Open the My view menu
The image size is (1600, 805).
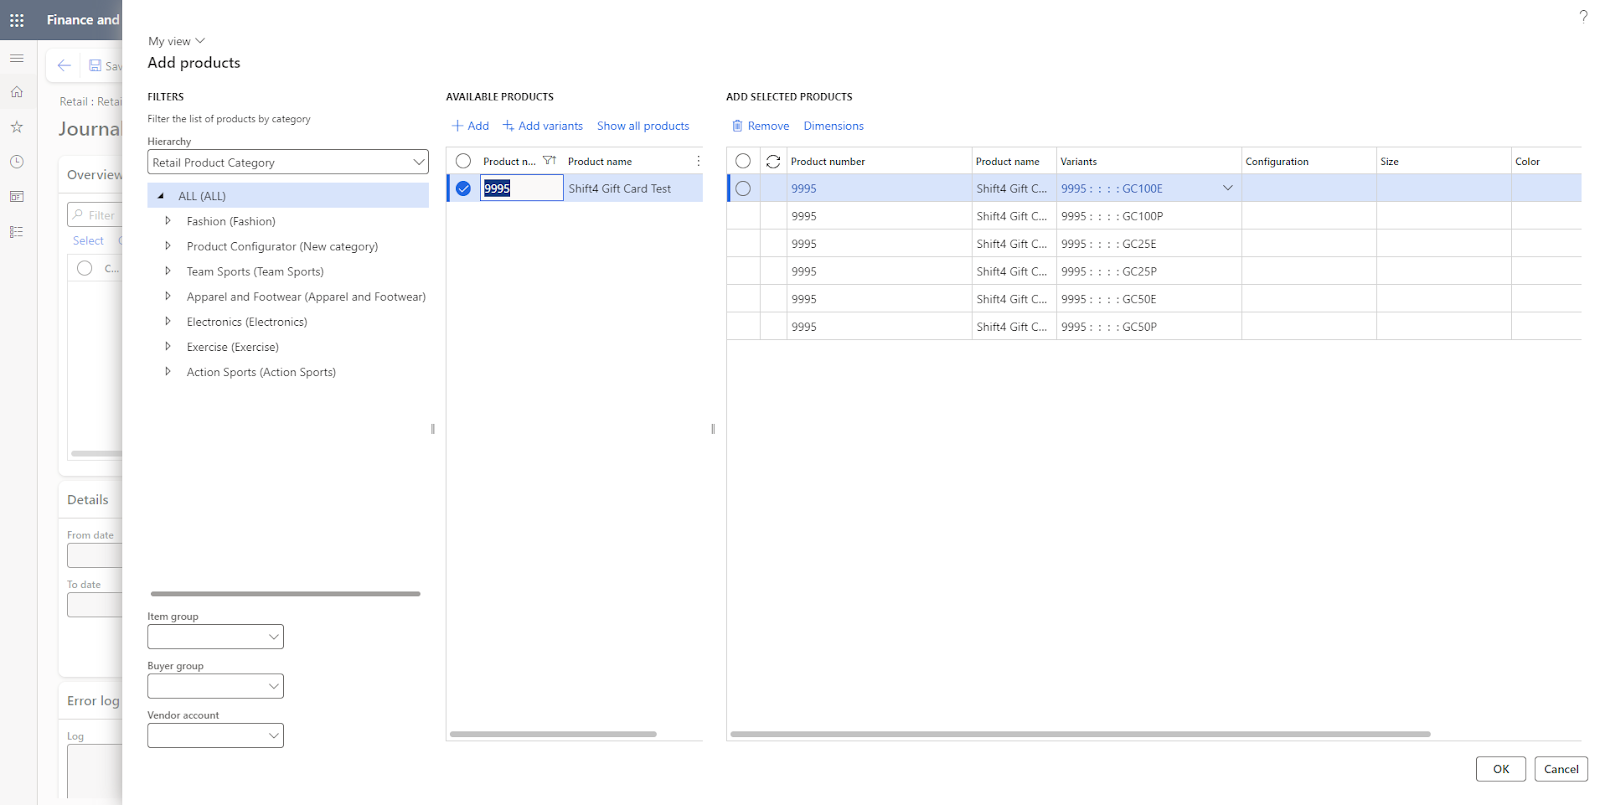point(176,41)
